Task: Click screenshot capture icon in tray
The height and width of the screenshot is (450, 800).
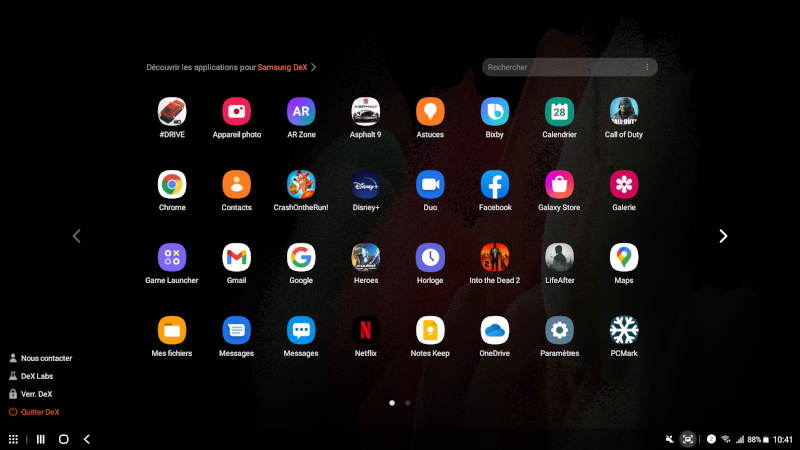Action: click(688, 439)
